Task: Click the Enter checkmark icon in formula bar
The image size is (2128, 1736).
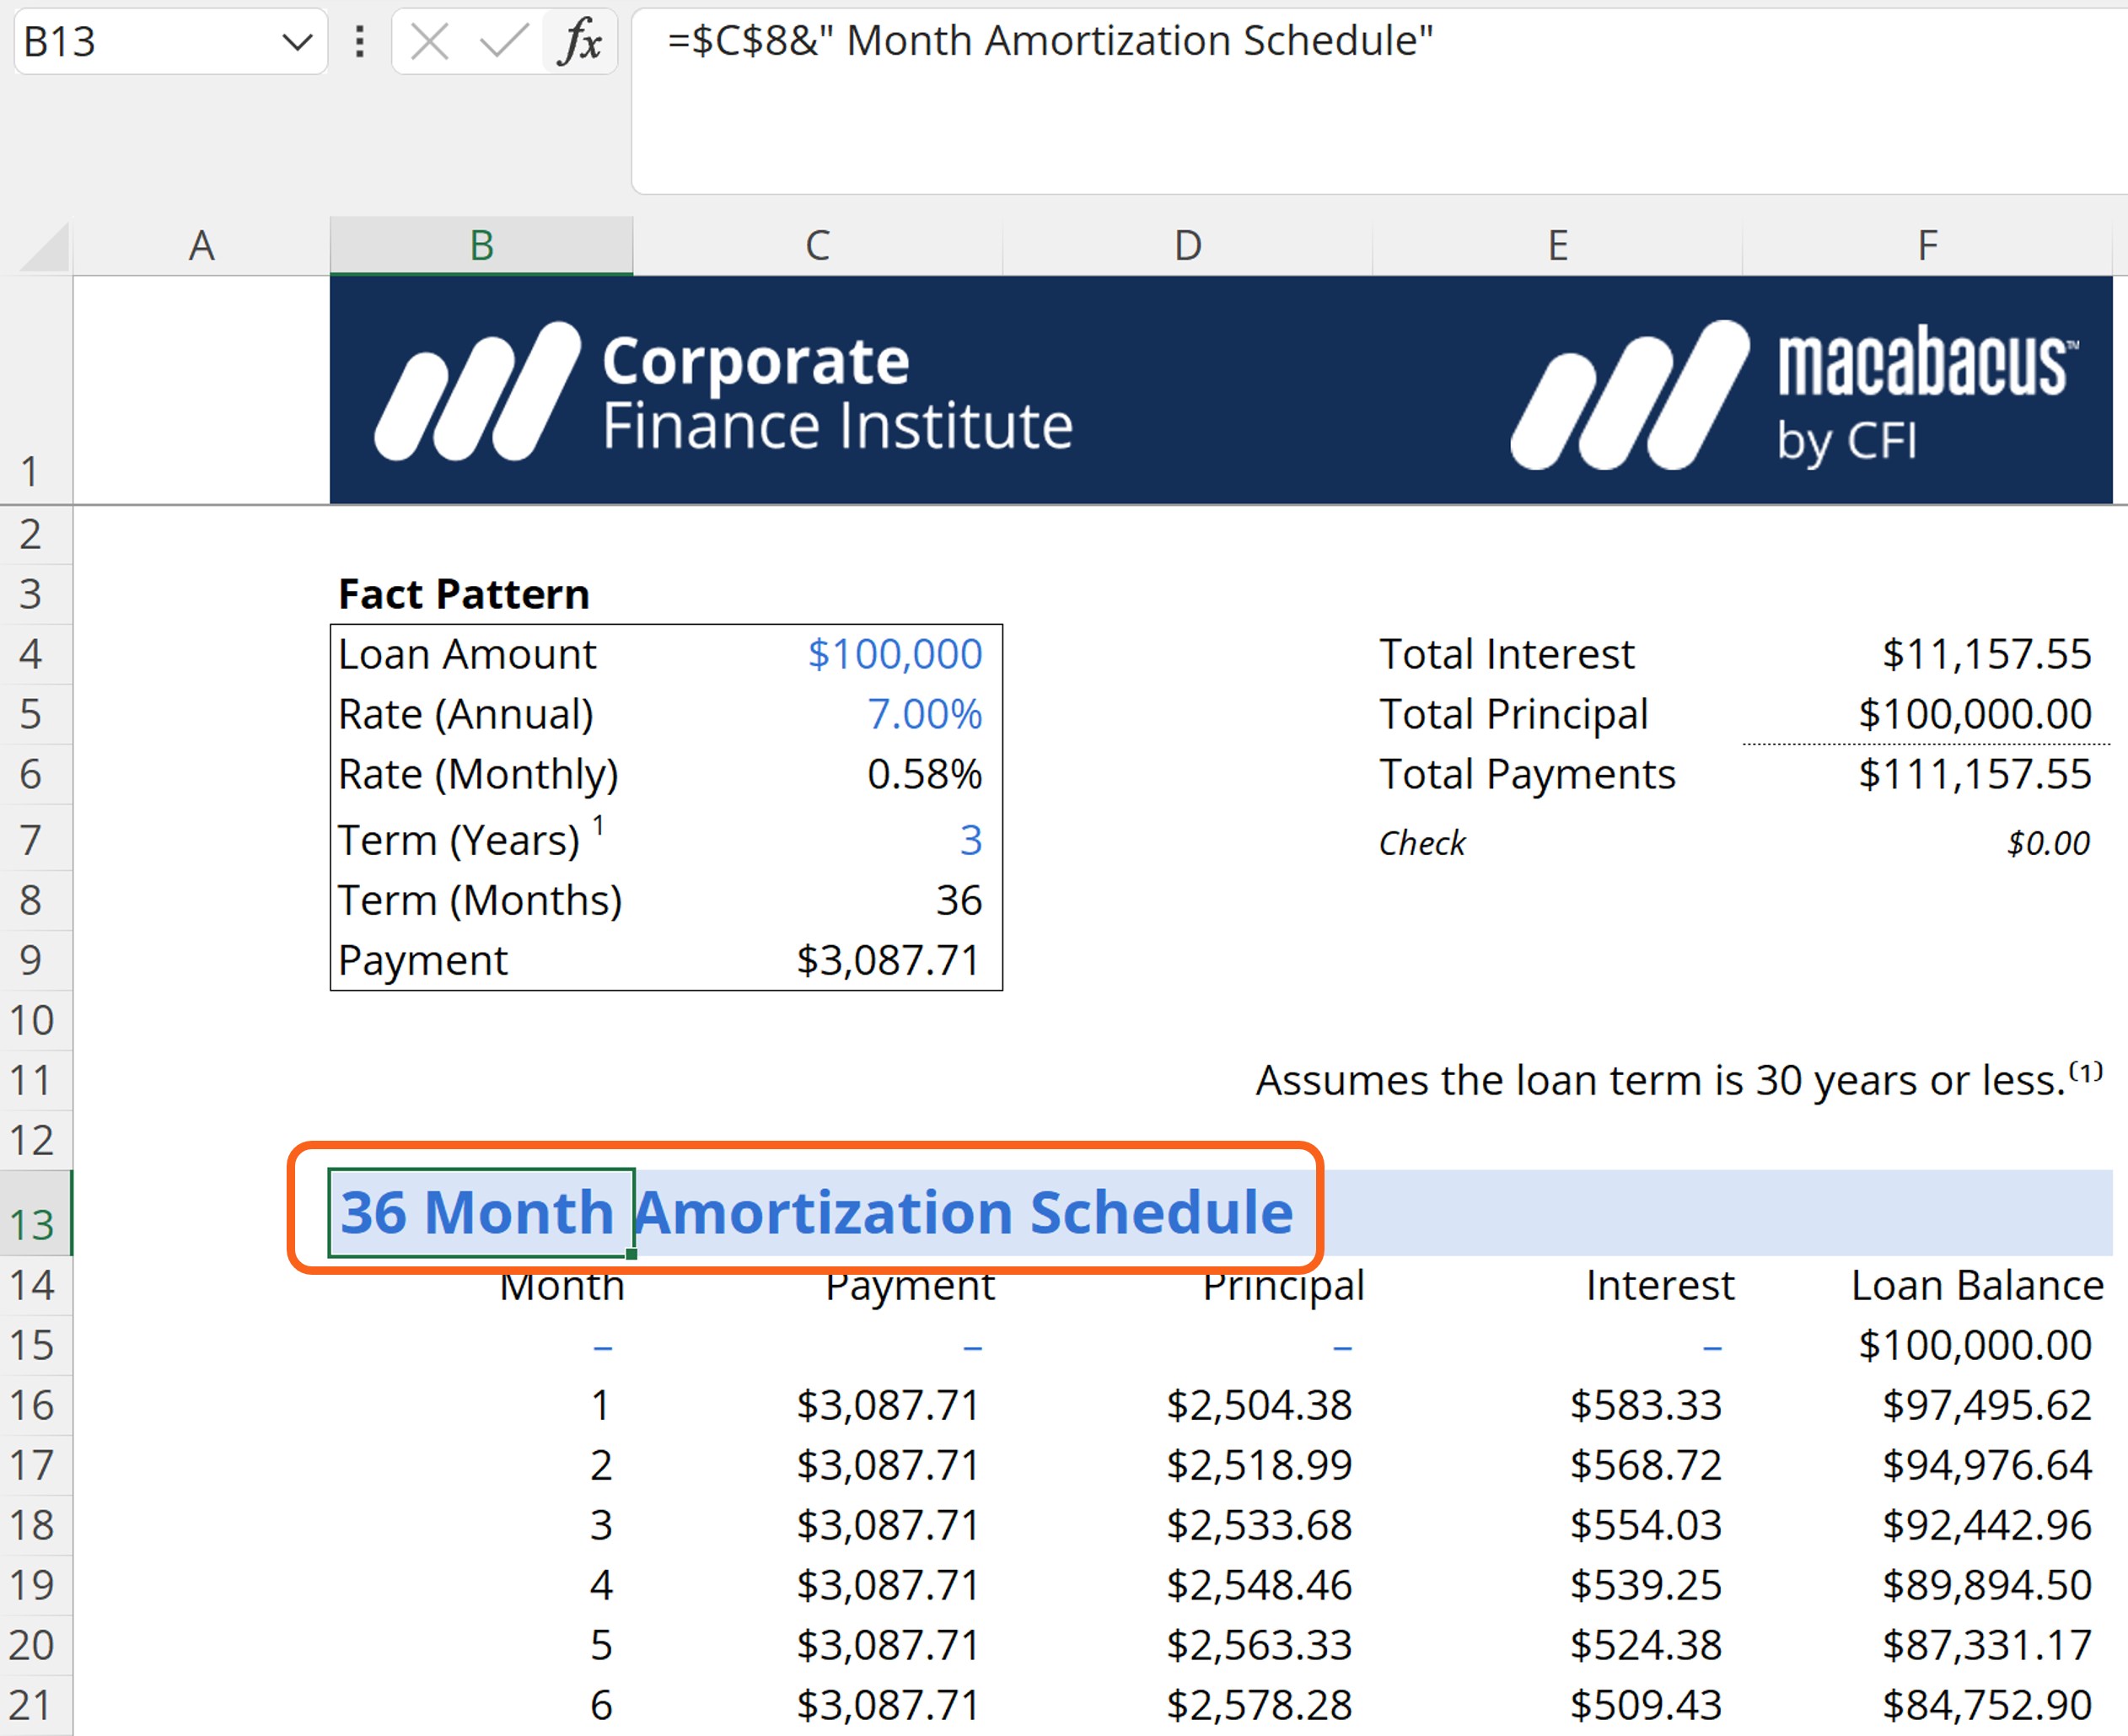Action: point(504,42)
